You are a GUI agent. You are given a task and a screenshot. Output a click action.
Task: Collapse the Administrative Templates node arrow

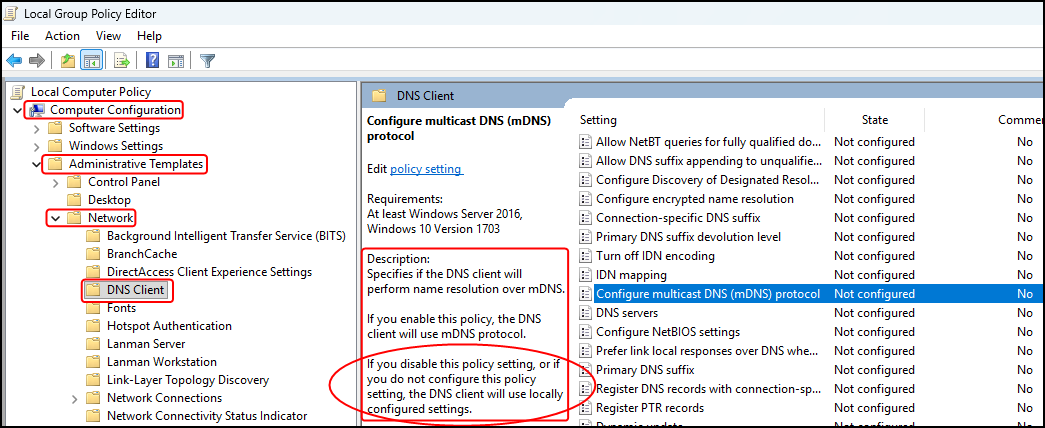[37, 164]
